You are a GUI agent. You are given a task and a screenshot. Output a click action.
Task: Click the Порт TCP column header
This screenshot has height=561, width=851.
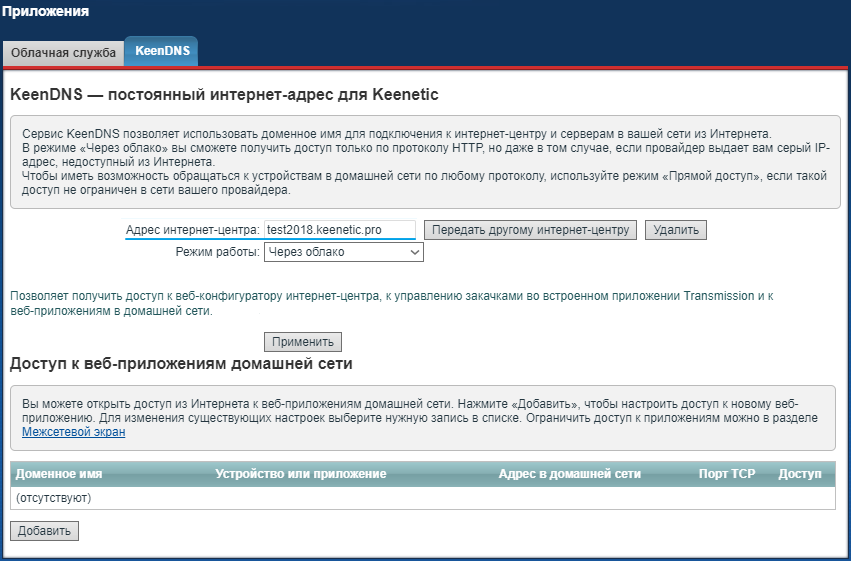(727, 474)
